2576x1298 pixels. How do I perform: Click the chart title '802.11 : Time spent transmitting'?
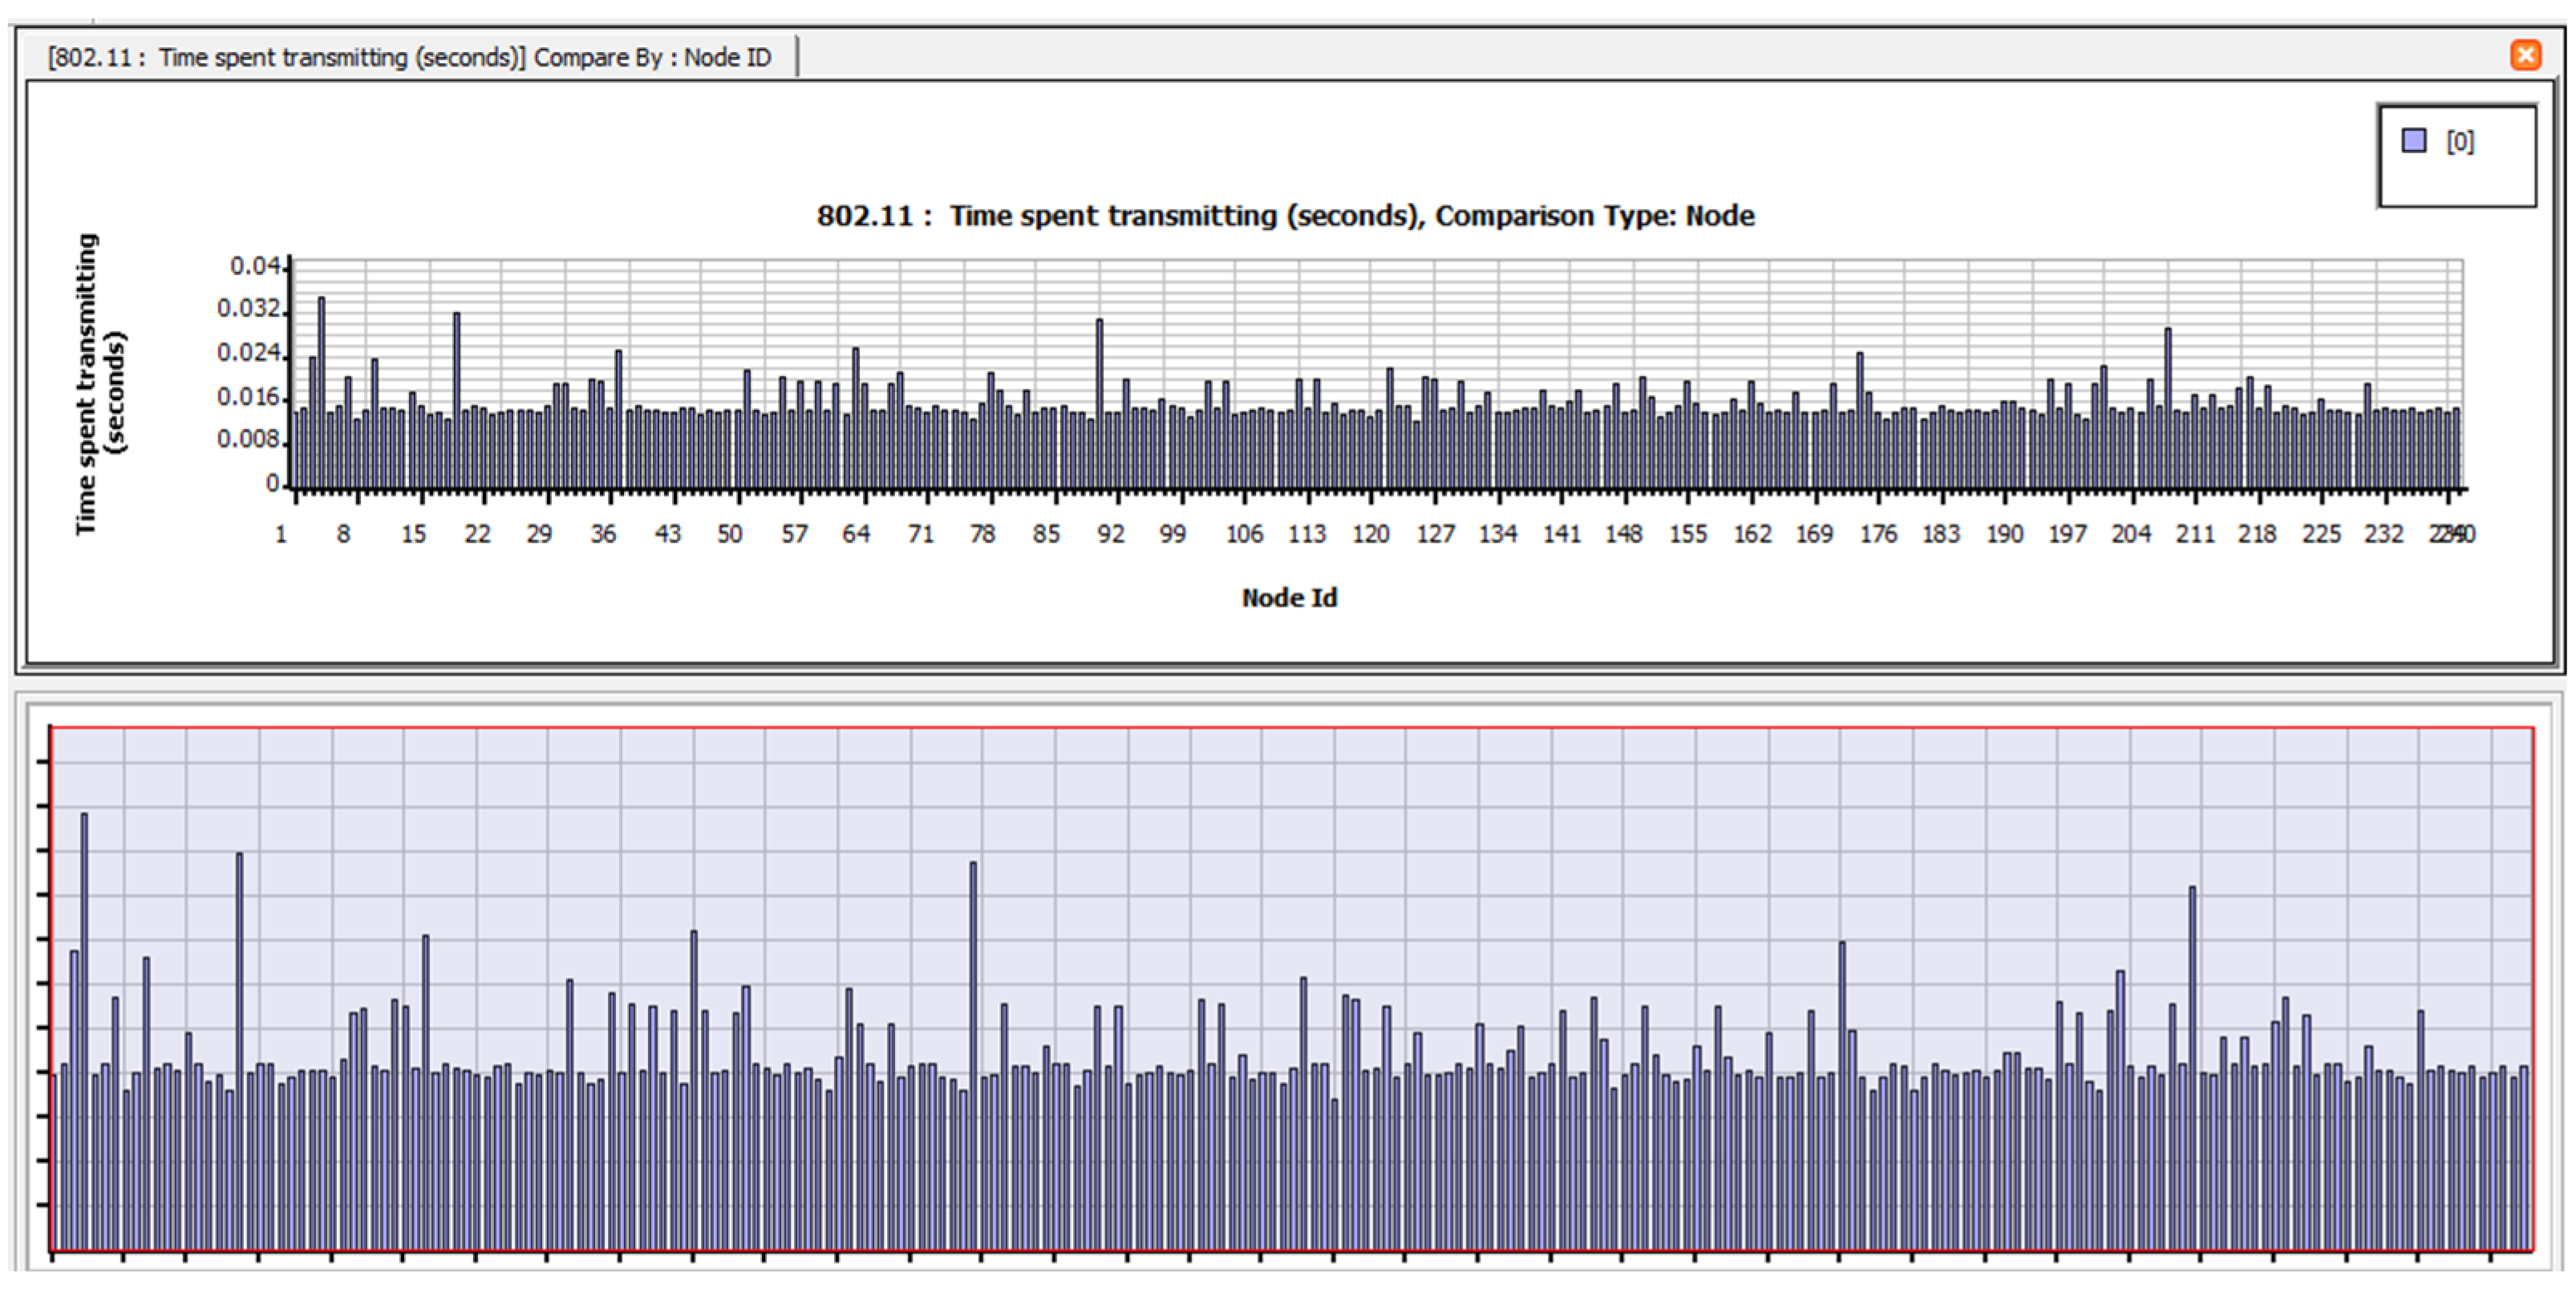coord(1285,216)
